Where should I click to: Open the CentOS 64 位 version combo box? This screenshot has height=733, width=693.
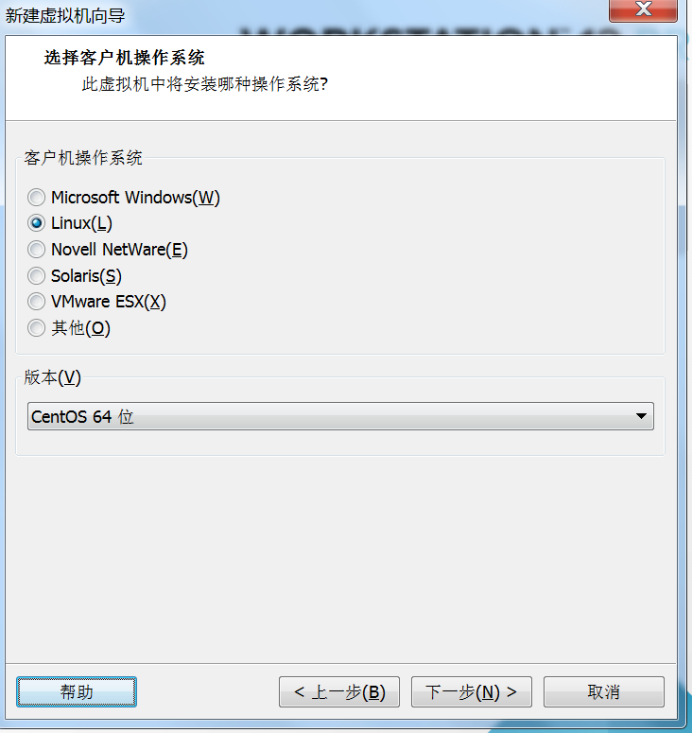(x=340, y=416)
